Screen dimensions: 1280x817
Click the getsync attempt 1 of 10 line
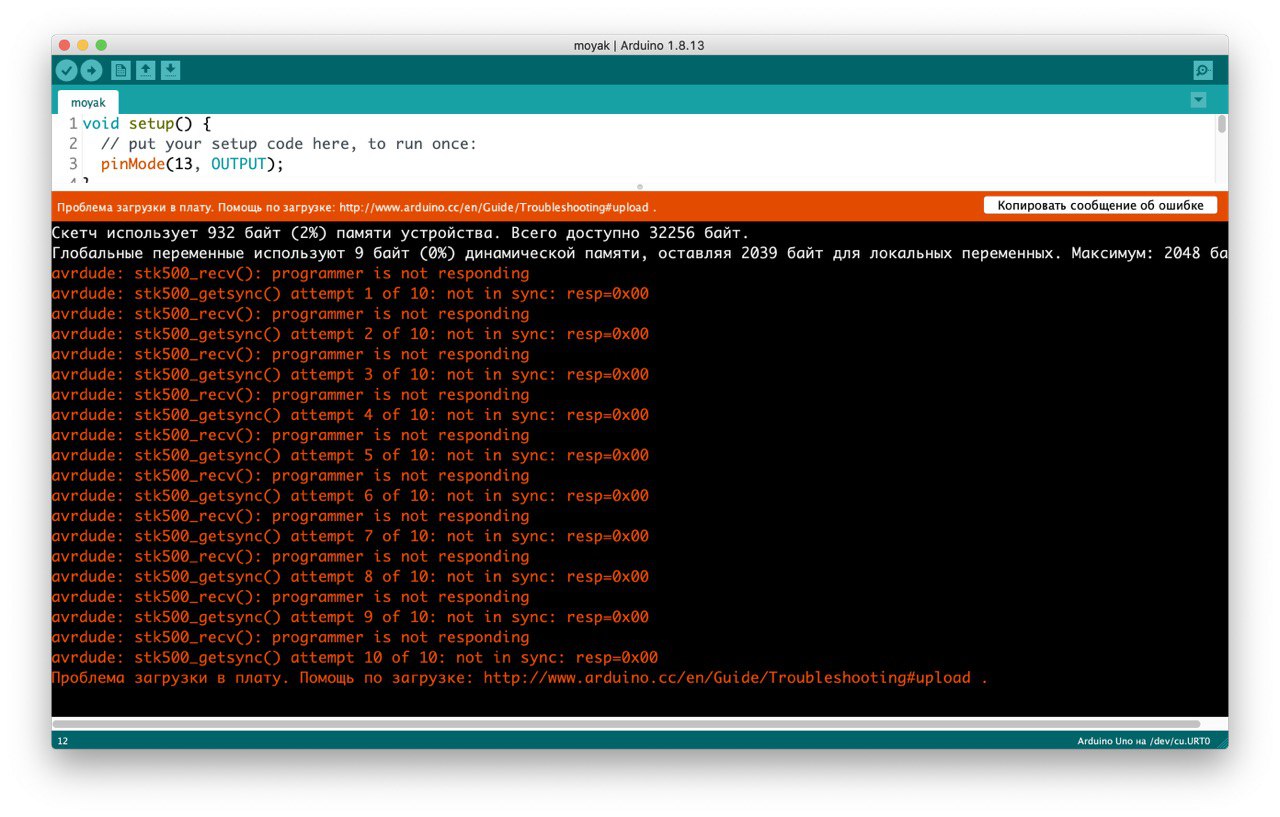coord(350,294)
